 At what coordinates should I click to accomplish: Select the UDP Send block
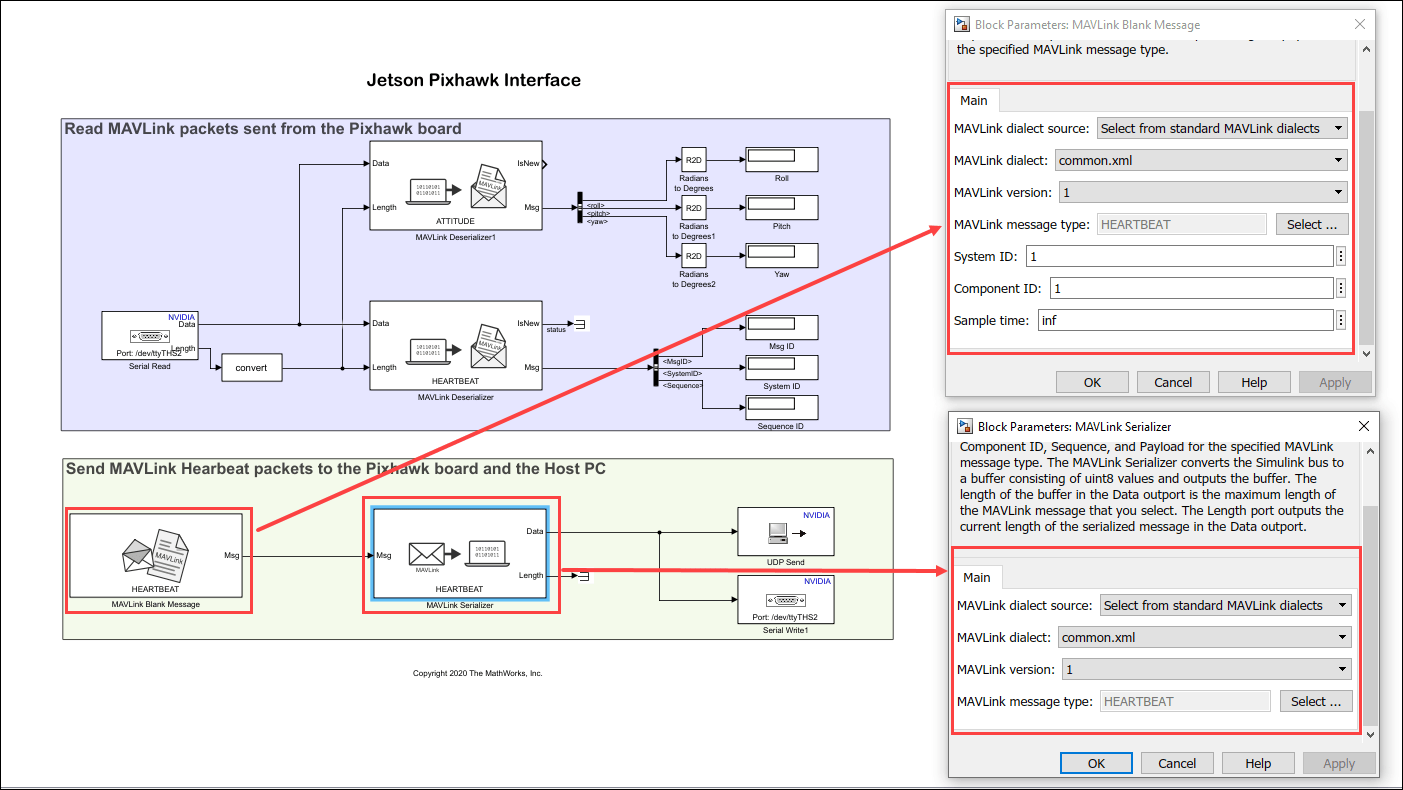pos(785,531)
